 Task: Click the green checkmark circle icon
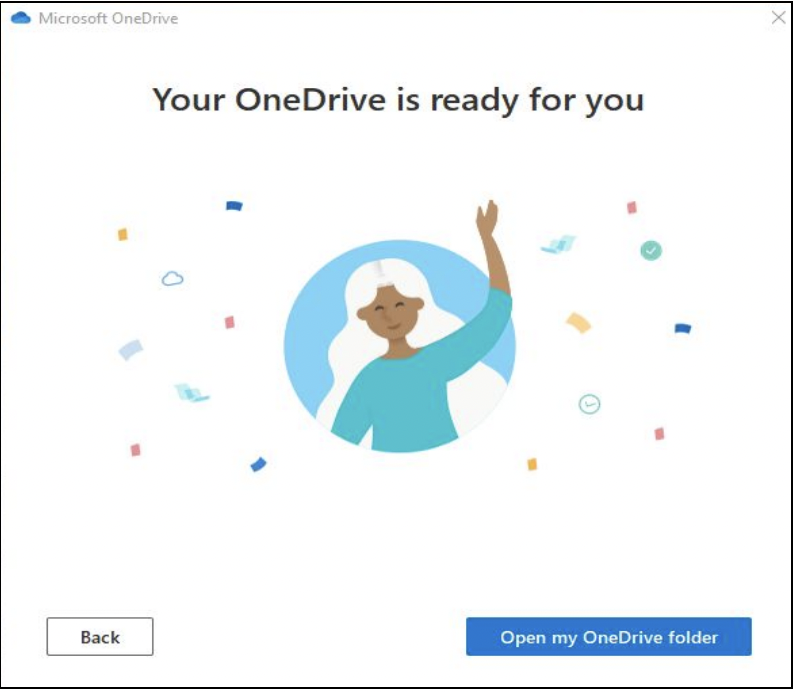(x=651, y=250)
